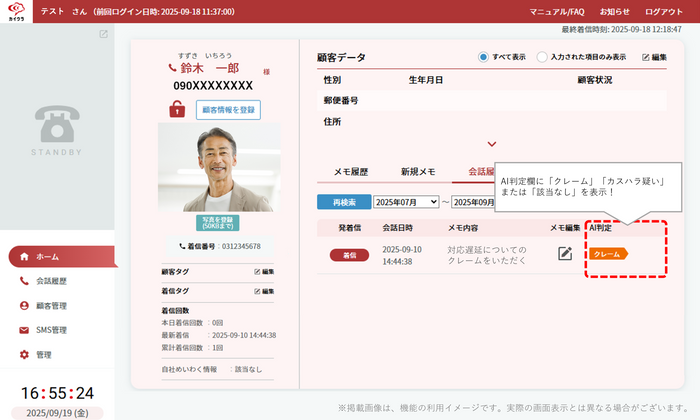Click the カイクラ logo in top-left
Image resolution: width=700 pixels, height=420 pixels.
point(16,11)
